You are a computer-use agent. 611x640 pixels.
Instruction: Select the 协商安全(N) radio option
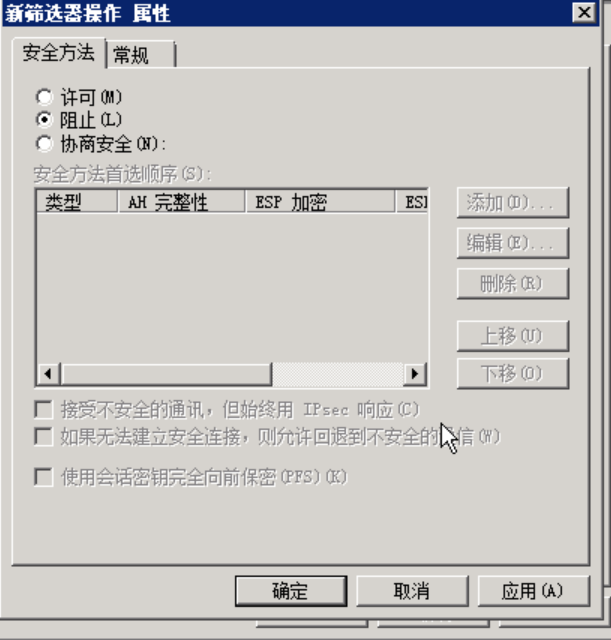[x=44, y=144]
